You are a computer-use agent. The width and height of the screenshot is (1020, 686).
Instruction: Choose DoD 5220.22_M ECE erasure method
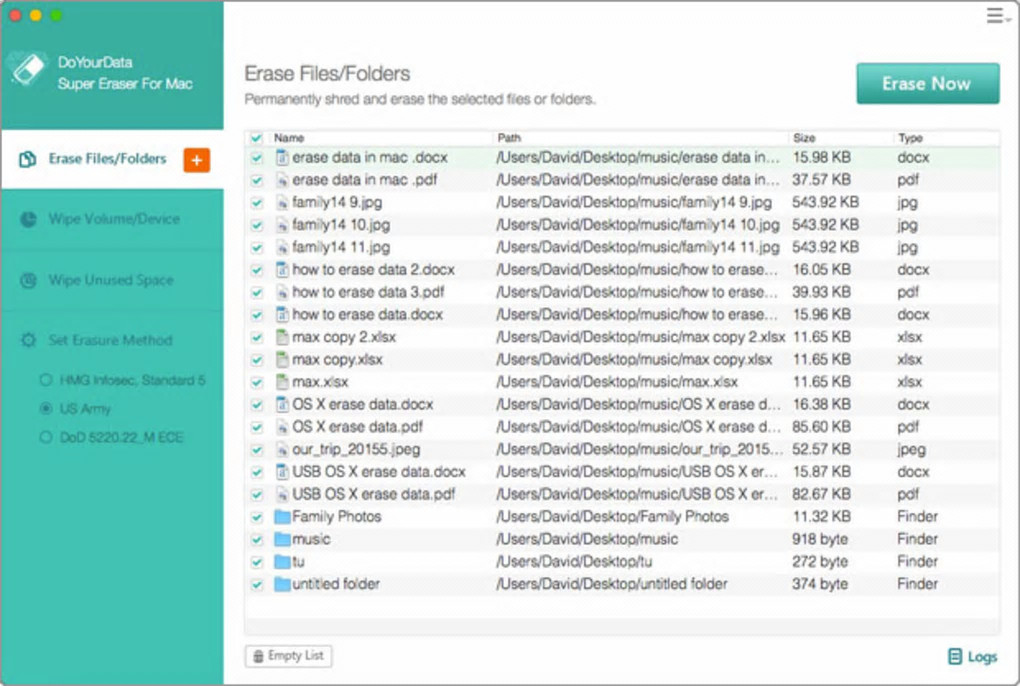46,437
